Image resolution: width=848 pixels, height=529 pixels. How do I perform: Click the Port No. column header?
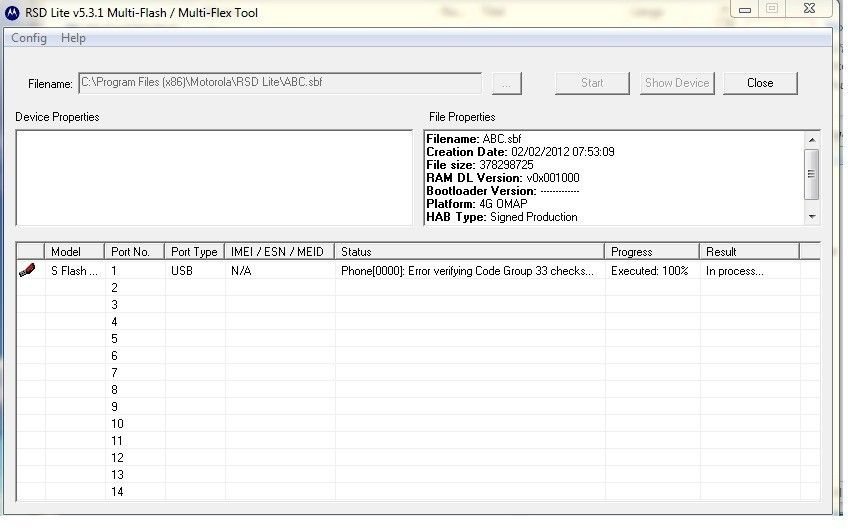(x=134, y=252)
